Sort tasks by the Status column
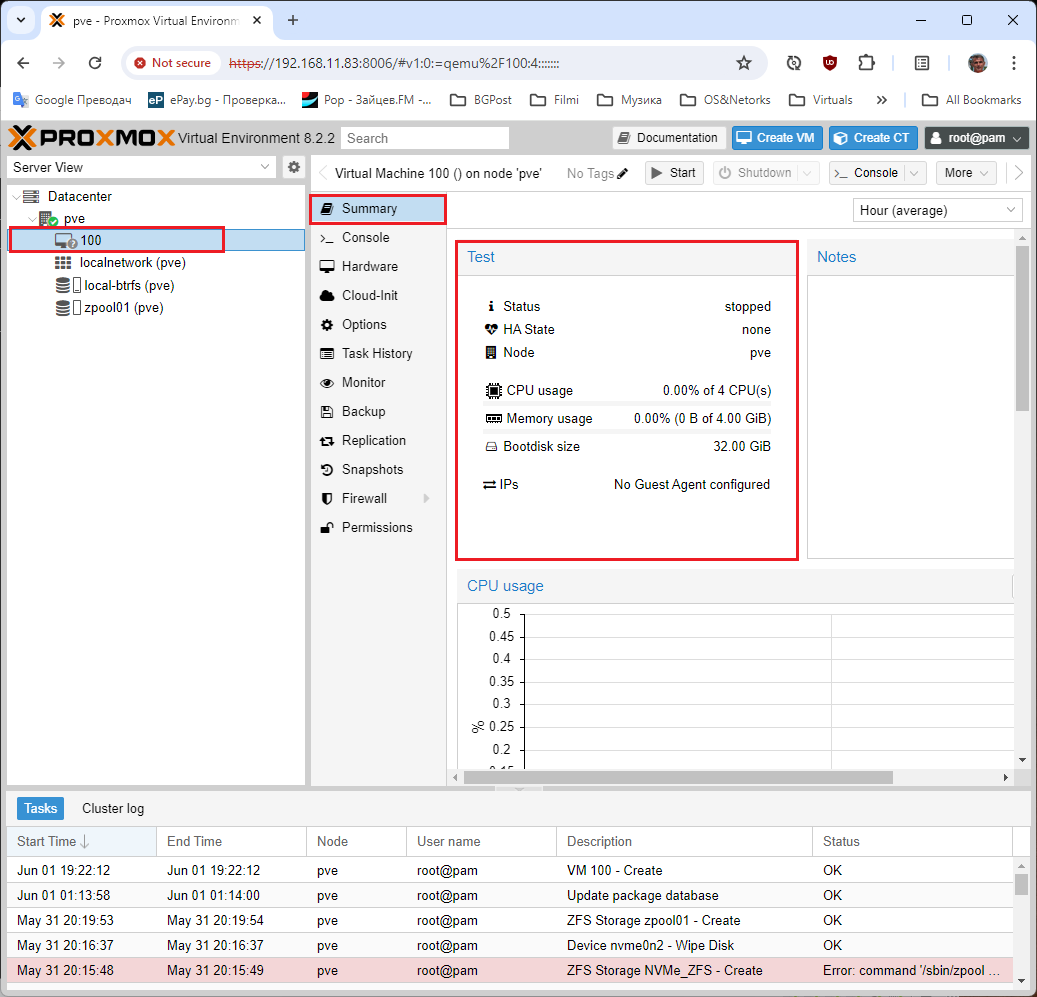The width and height of the screenshot is (1037, 997). point(912,841)
